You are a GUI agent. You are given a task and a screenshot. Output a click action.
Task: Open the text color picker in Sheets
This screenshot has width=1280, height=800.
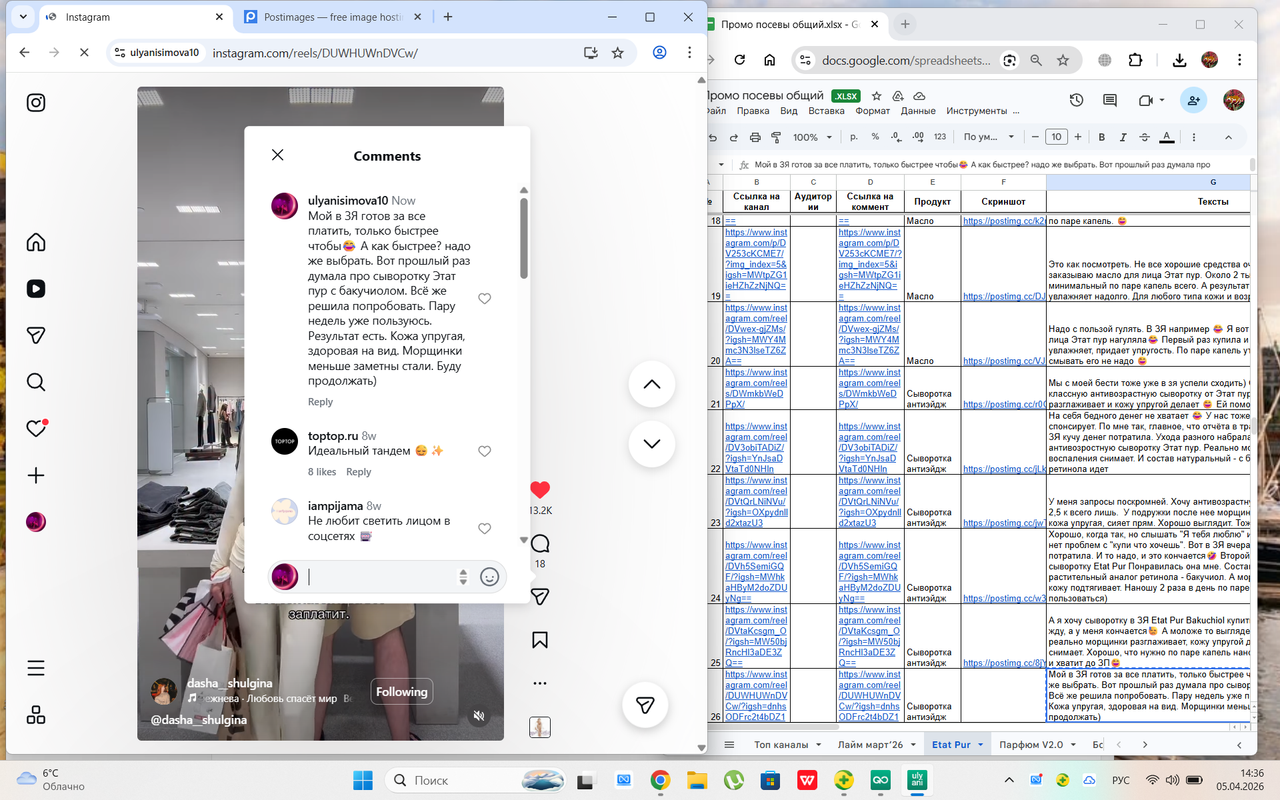(x=1167, y=137)
